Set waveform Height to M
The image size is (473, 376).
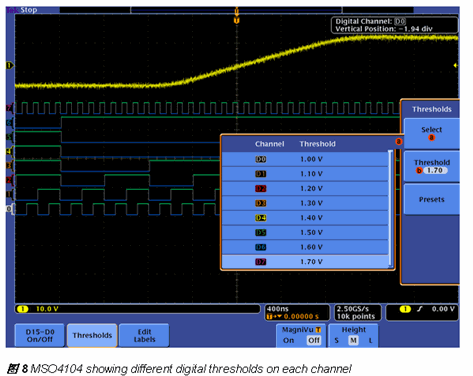[353, 340]
